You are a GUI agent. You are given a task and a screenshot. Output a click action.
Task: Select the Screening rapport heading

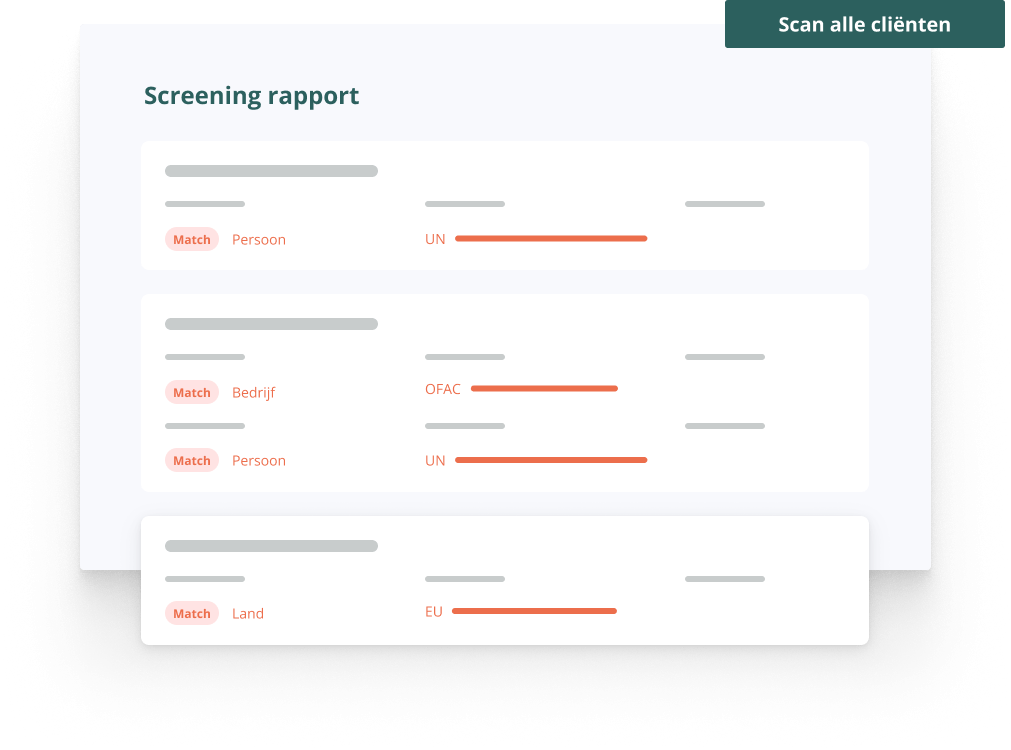[251, 96]
